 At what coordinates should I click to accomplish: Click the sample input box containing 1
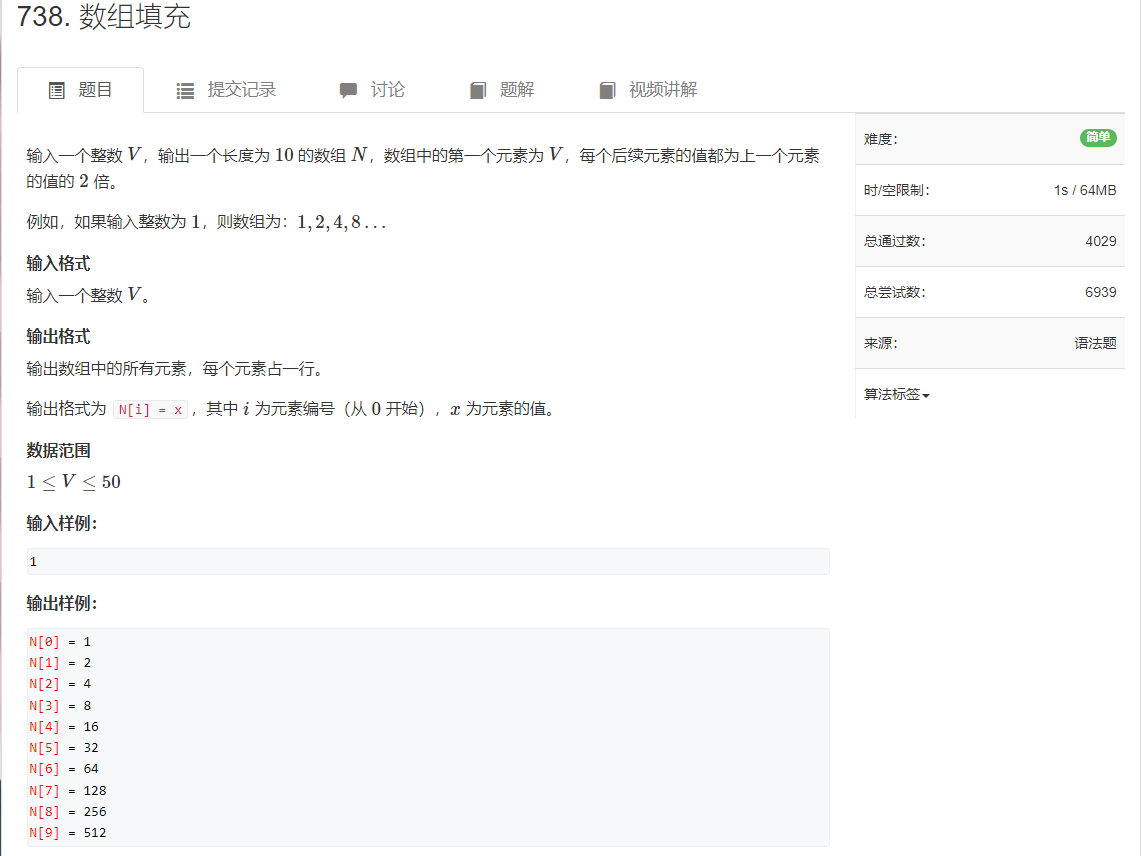[428, 561]
